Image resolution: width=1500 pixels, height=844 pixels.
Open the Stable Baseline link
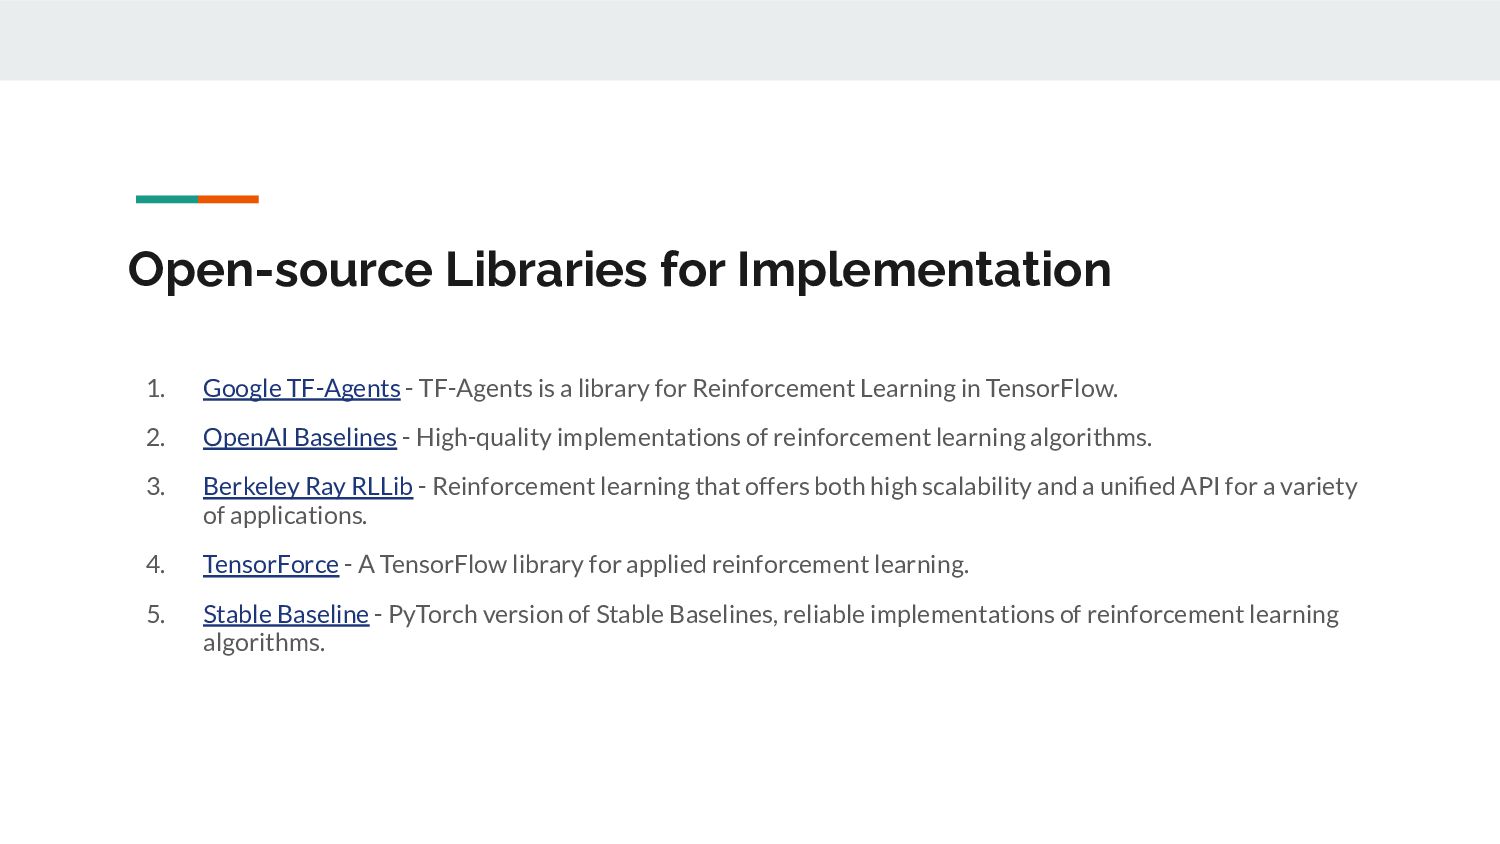tap(286, 614)
